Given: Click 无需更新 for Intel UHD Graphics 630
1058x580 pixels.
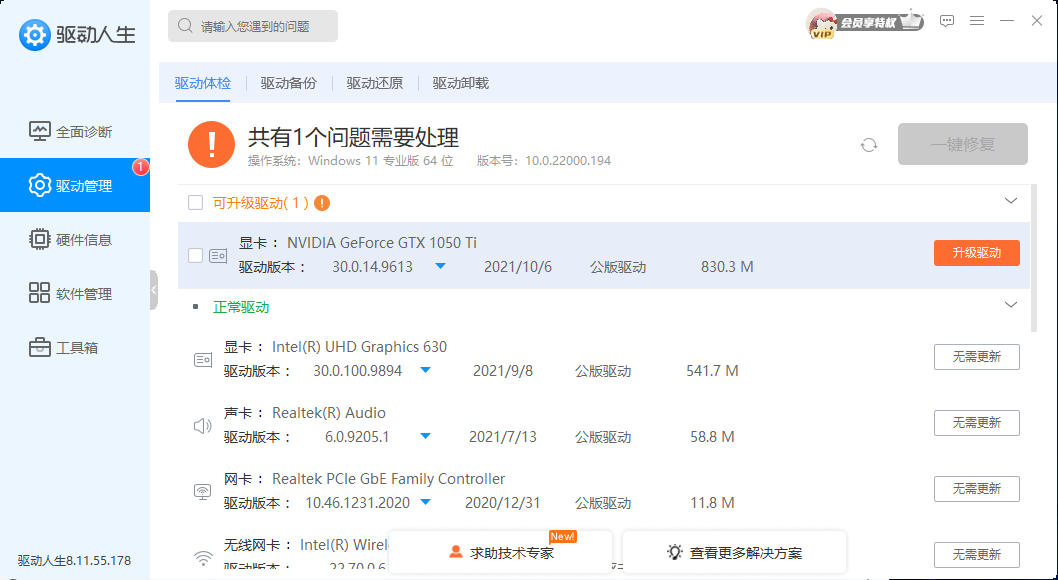Looking at the screenshot, I should (976, 357).
